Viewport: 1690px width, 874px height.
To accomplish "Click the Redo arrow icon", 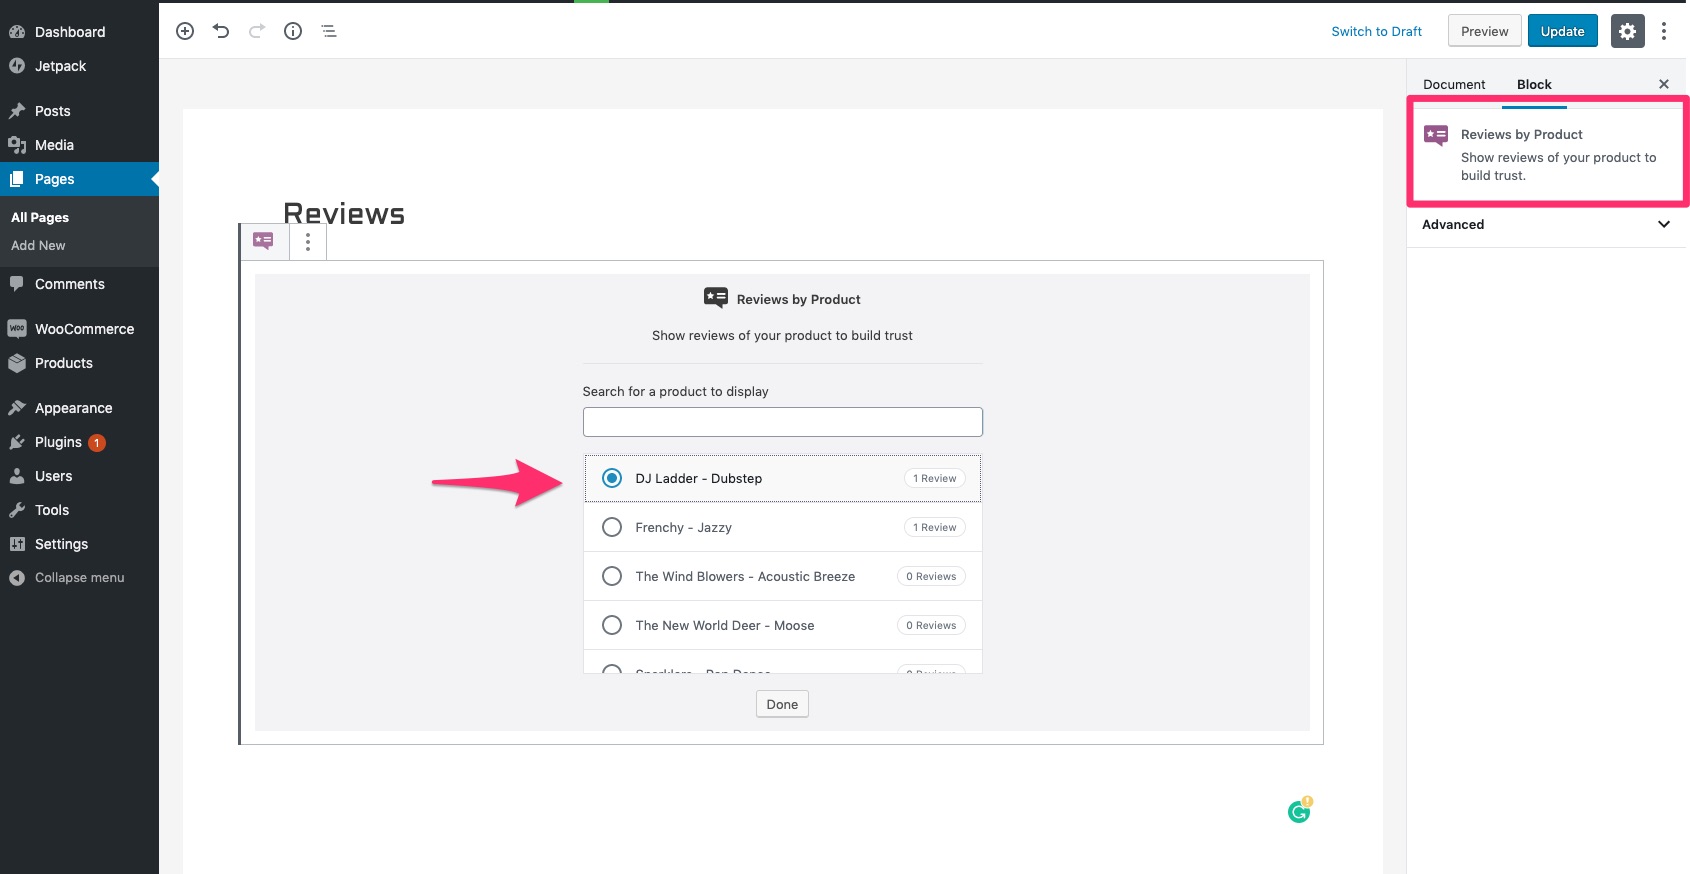I will click(x=257, y=31).
